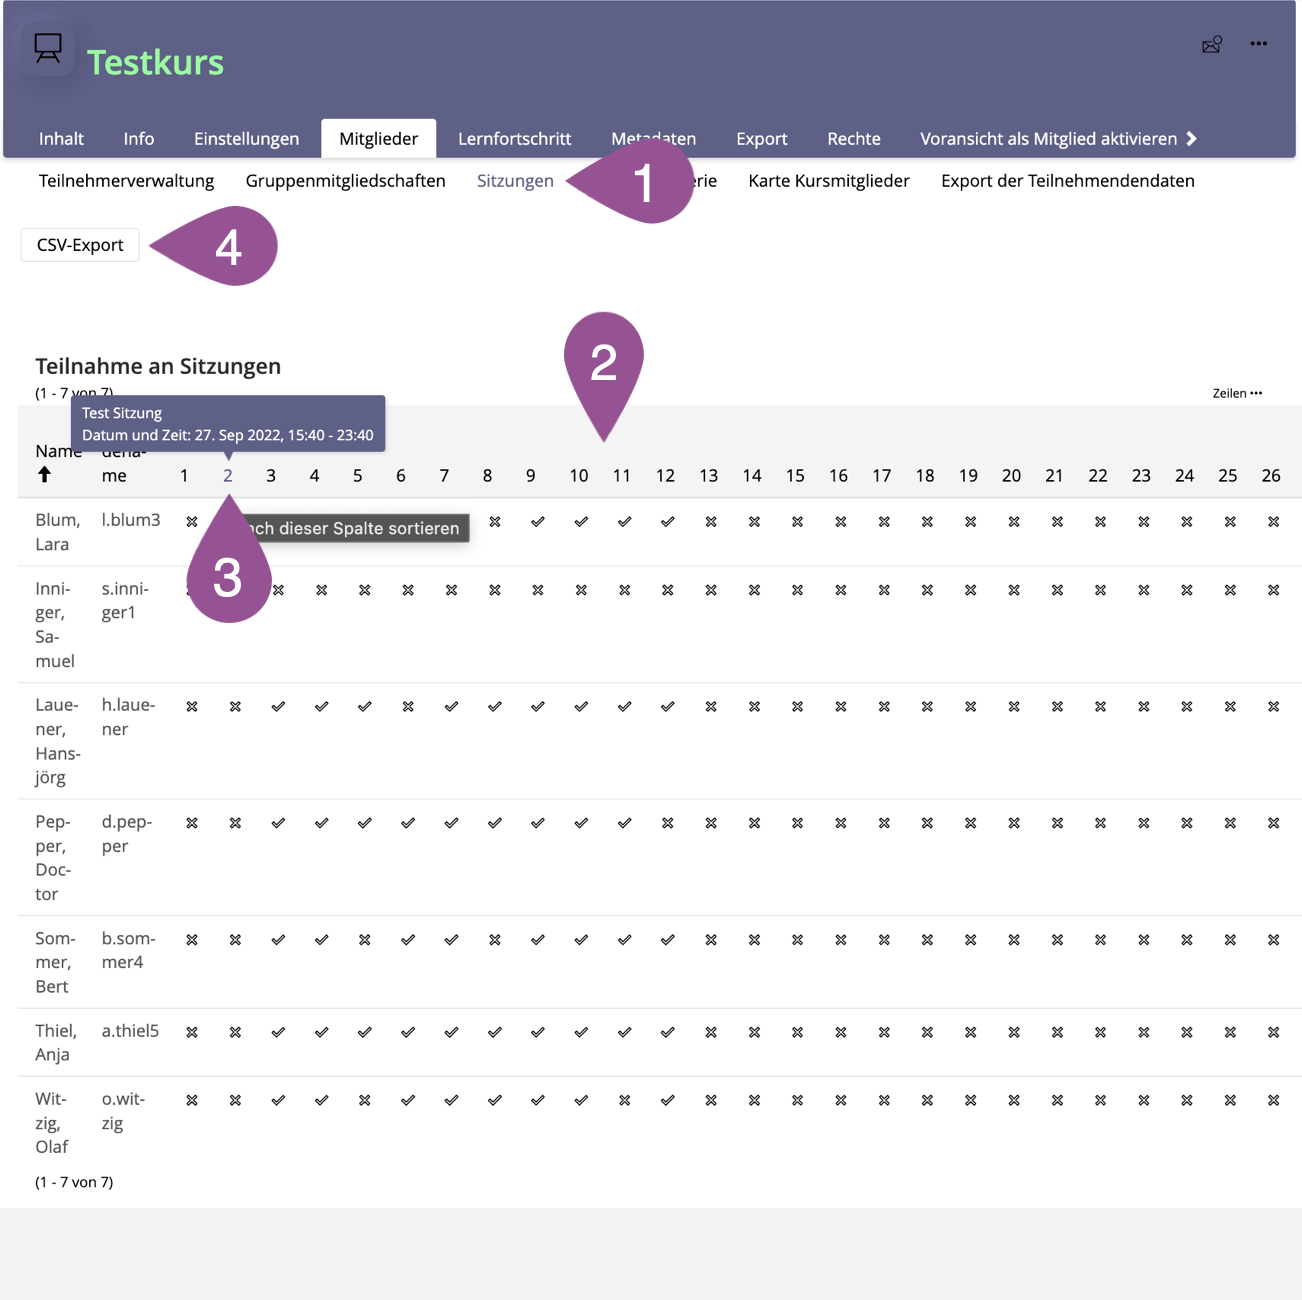Sort by session column 2 header
Image resolution: width=1302 pixels, height=1300 pixels.
(228, 476)
